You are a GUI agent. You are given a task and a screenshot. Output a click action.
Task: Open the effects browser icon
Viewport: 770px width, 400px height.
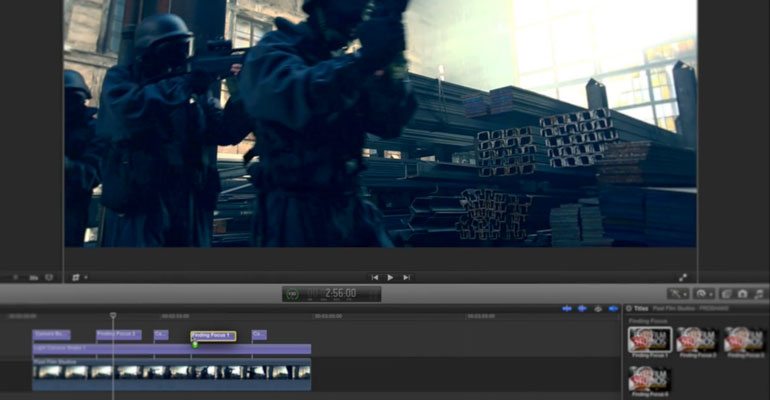(726, 293)
